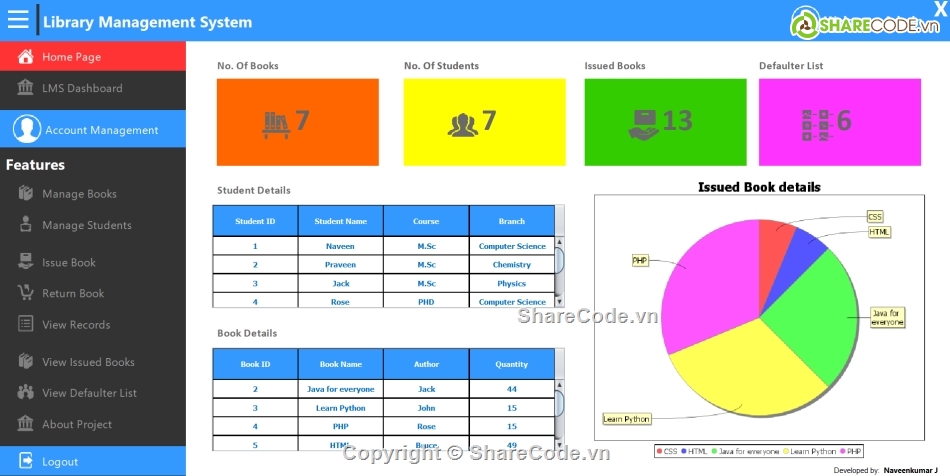Open Manage Students from sidebar
The width and height of the screenshot is (950, 476).
[x=86, y=225]
